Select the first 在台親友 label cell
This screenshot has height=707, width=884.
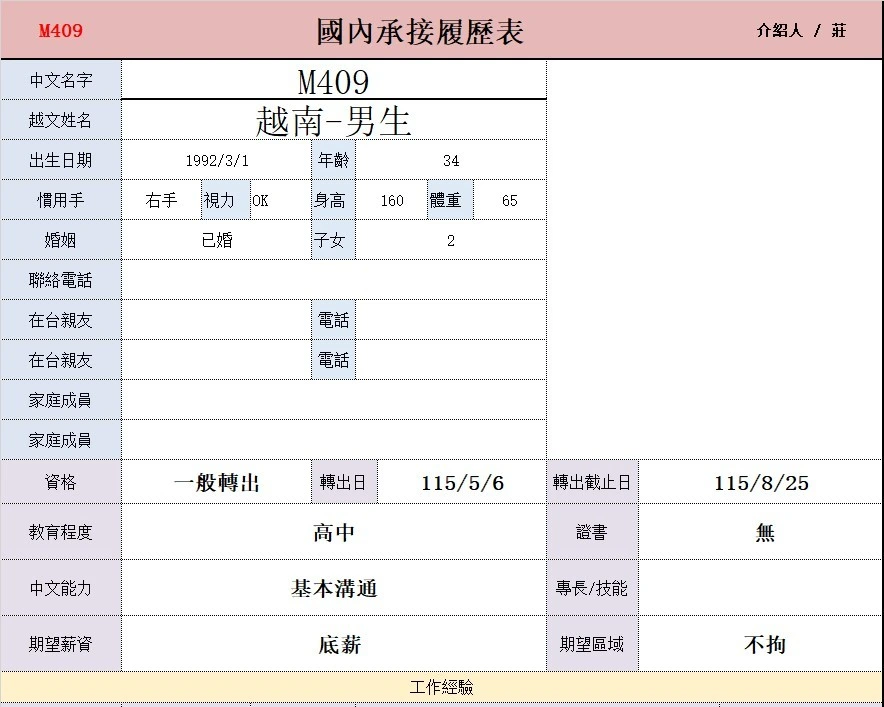click(x=61, y=320)
